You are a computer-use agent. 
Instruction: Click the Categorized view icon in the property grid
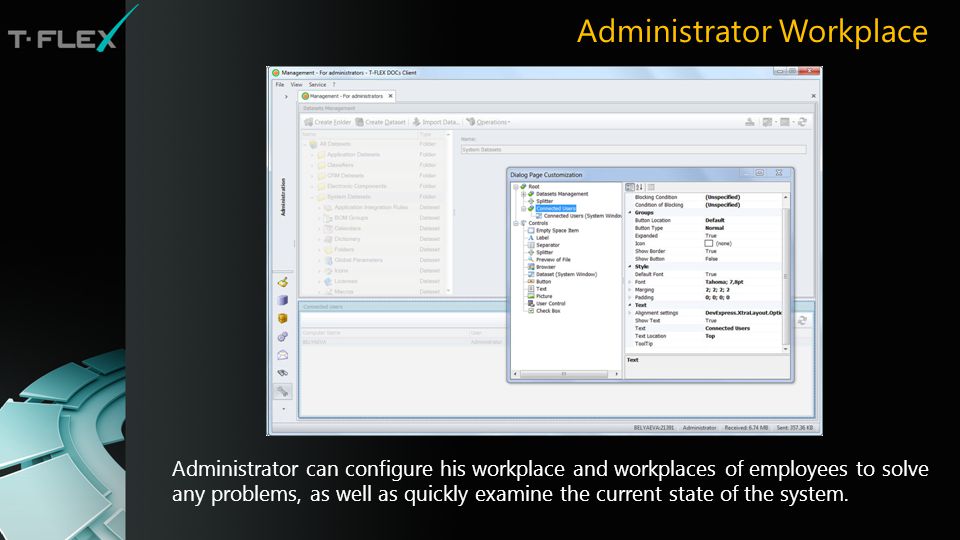point(629,187)
